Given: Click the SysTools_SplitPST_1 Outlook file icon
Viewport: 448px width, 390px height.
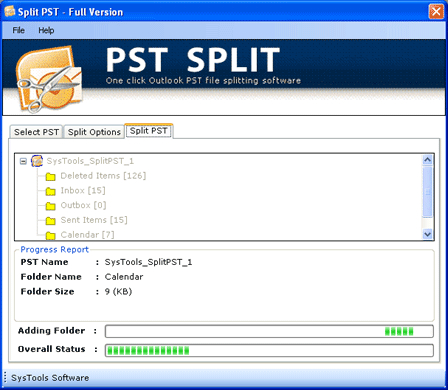Looking at the screenshot, I should pos(37,161).
